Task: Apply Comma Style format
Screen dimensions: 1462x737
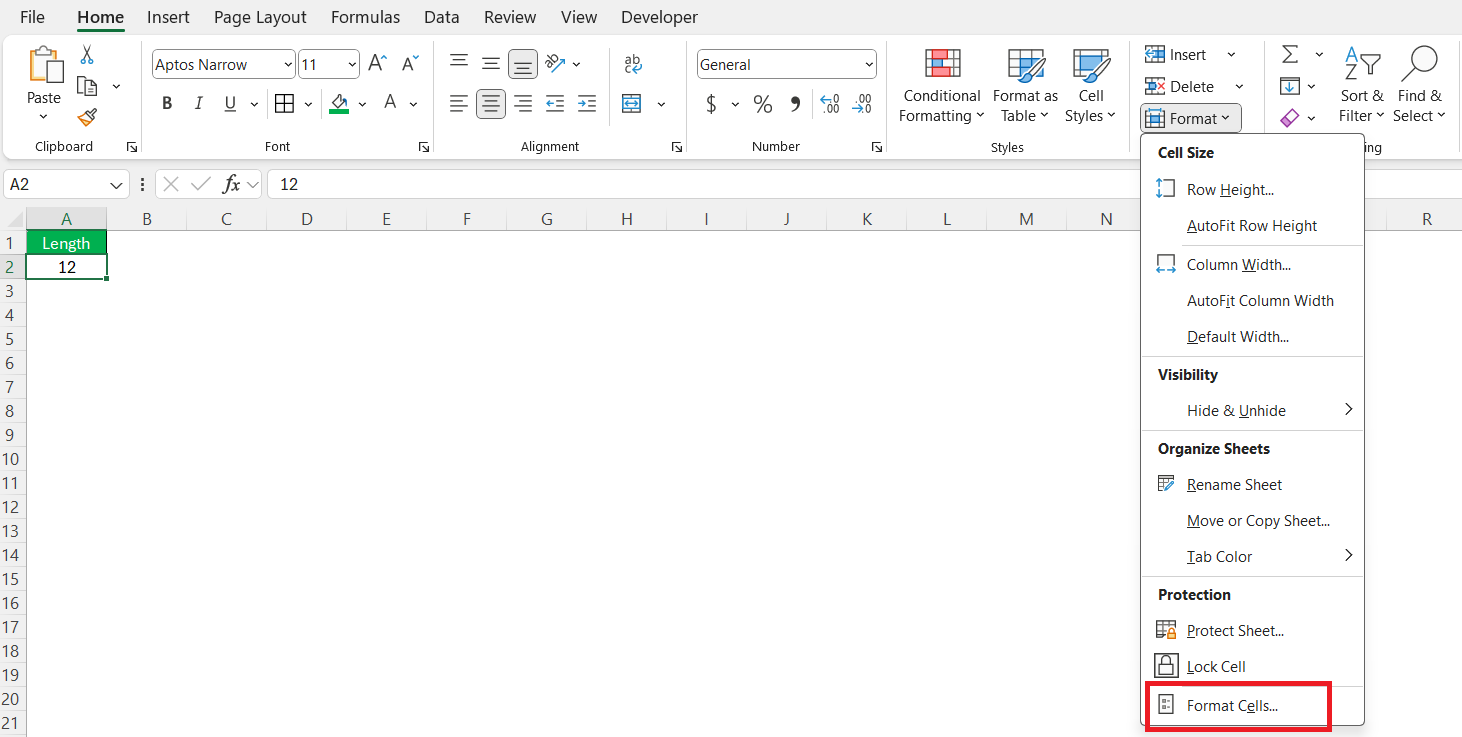Action: pyautogui.click(x=795, y=104)
